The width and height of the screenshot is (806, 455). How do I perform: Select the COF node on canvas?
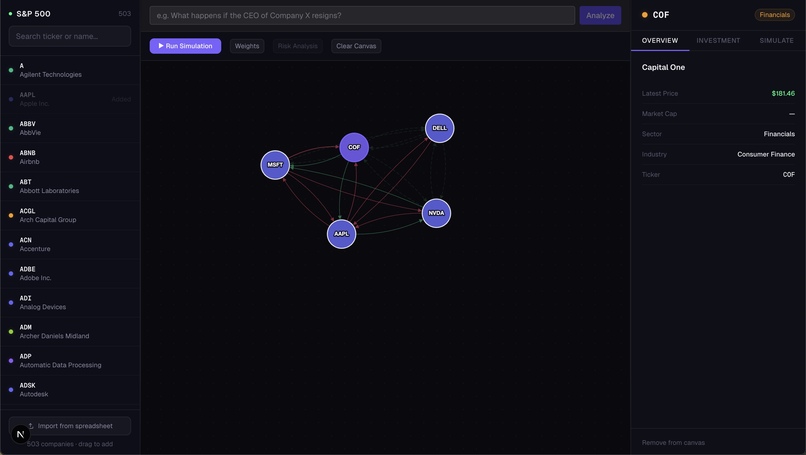(354, 147)
